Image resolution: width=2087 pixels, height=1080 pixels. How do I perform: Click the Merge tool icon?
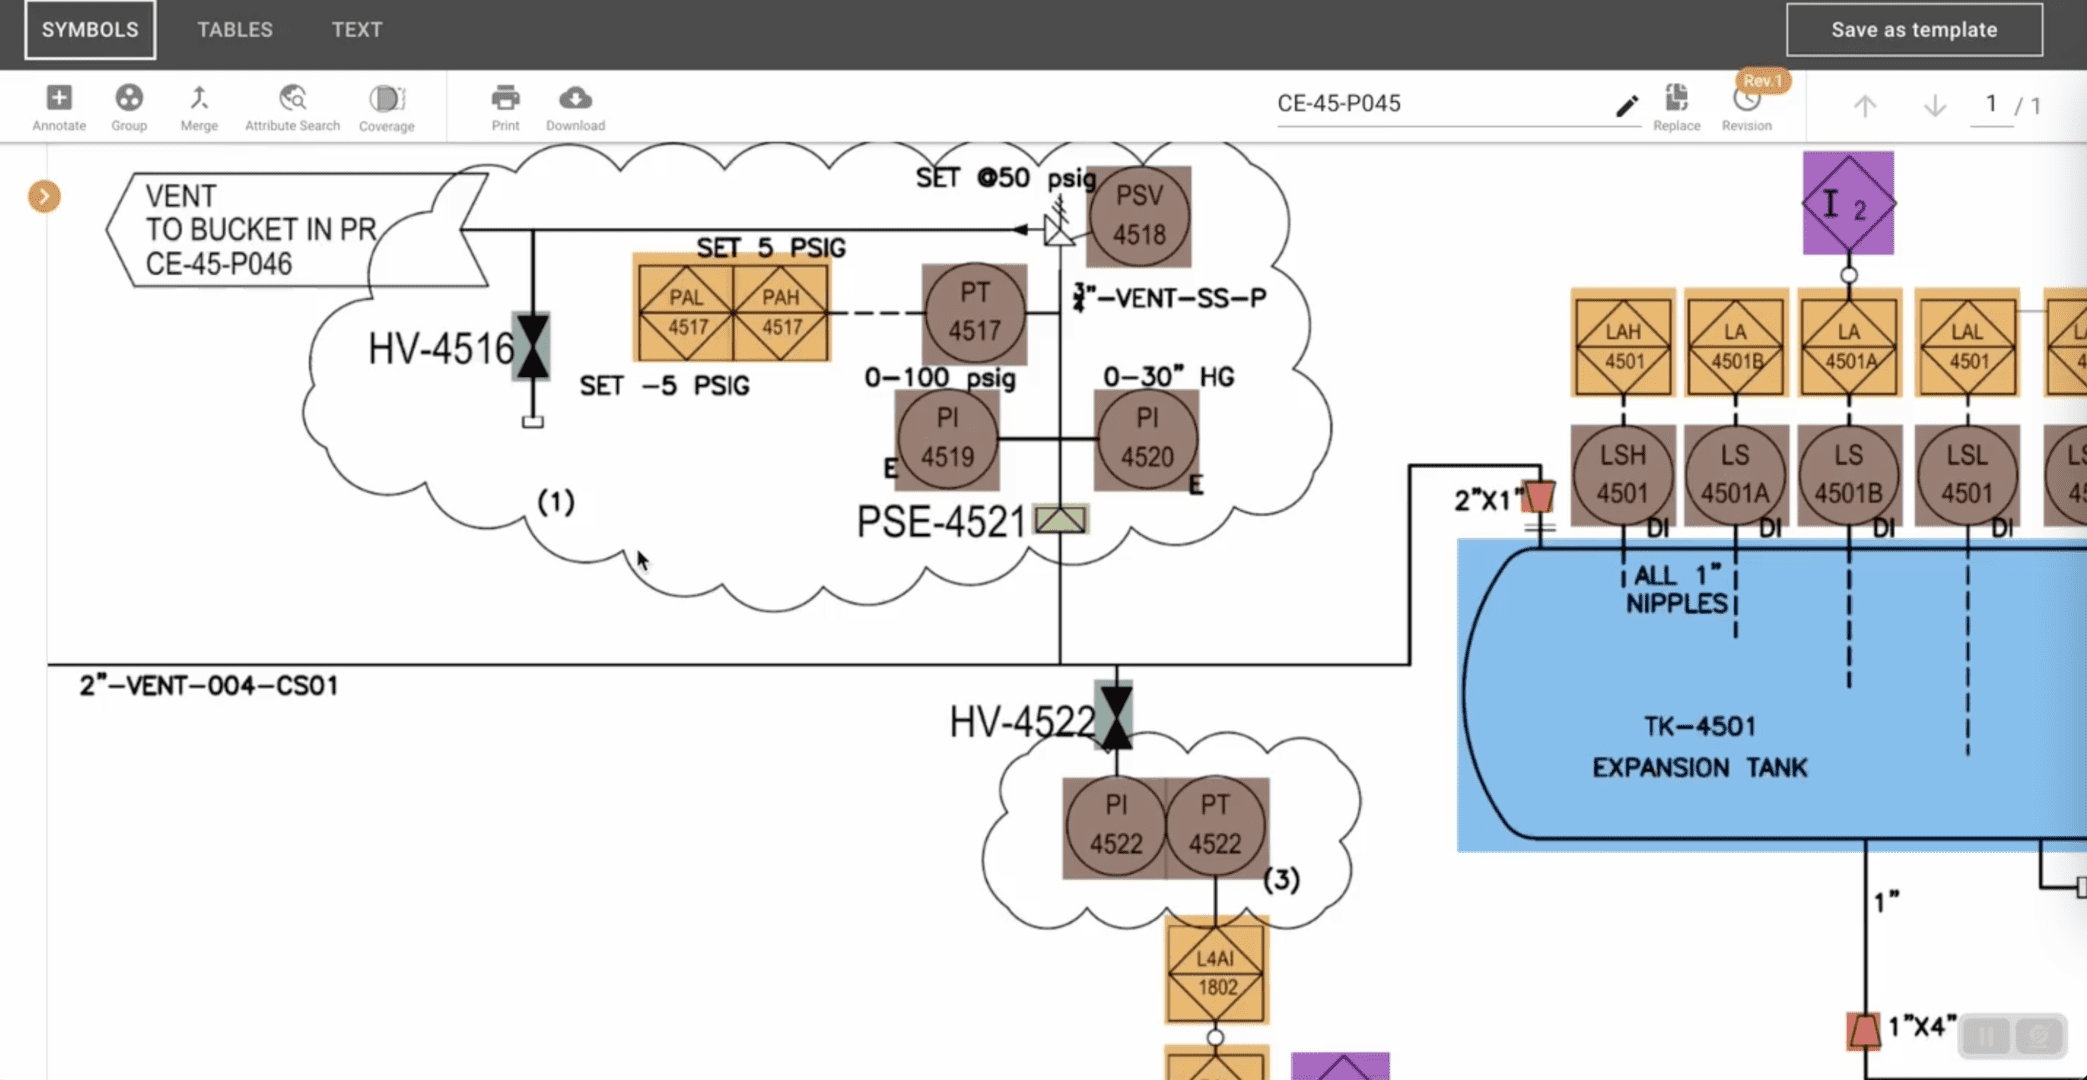pyautogui.click(x=199, y=99)
